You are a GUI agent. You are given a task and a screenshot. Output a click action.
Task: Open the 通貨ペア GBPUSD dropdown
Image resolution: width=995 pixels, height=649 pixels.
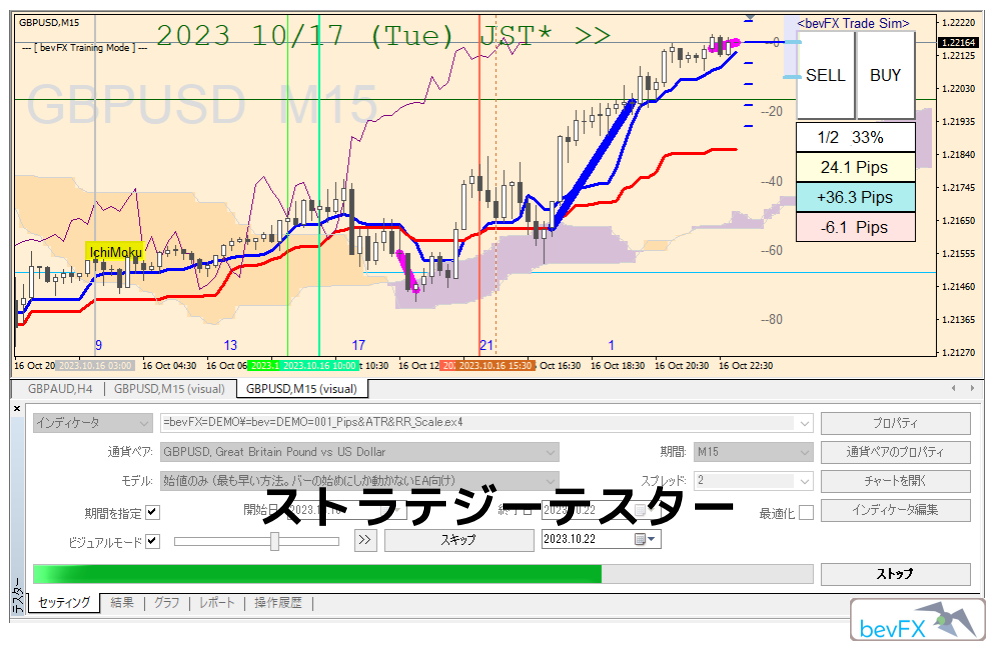pos(359,452)
